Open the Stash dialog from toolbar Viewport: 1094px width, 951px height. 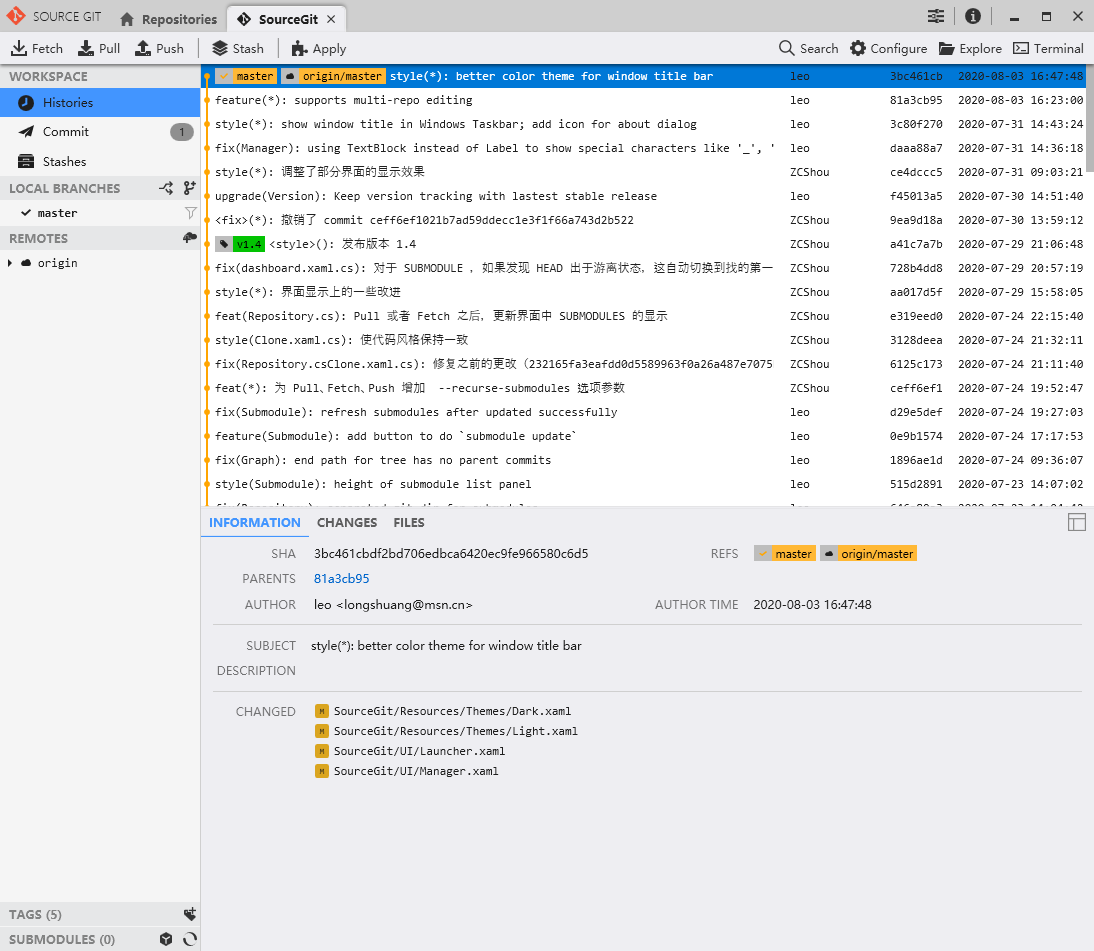pyautogui.click(x=238, y=48)
